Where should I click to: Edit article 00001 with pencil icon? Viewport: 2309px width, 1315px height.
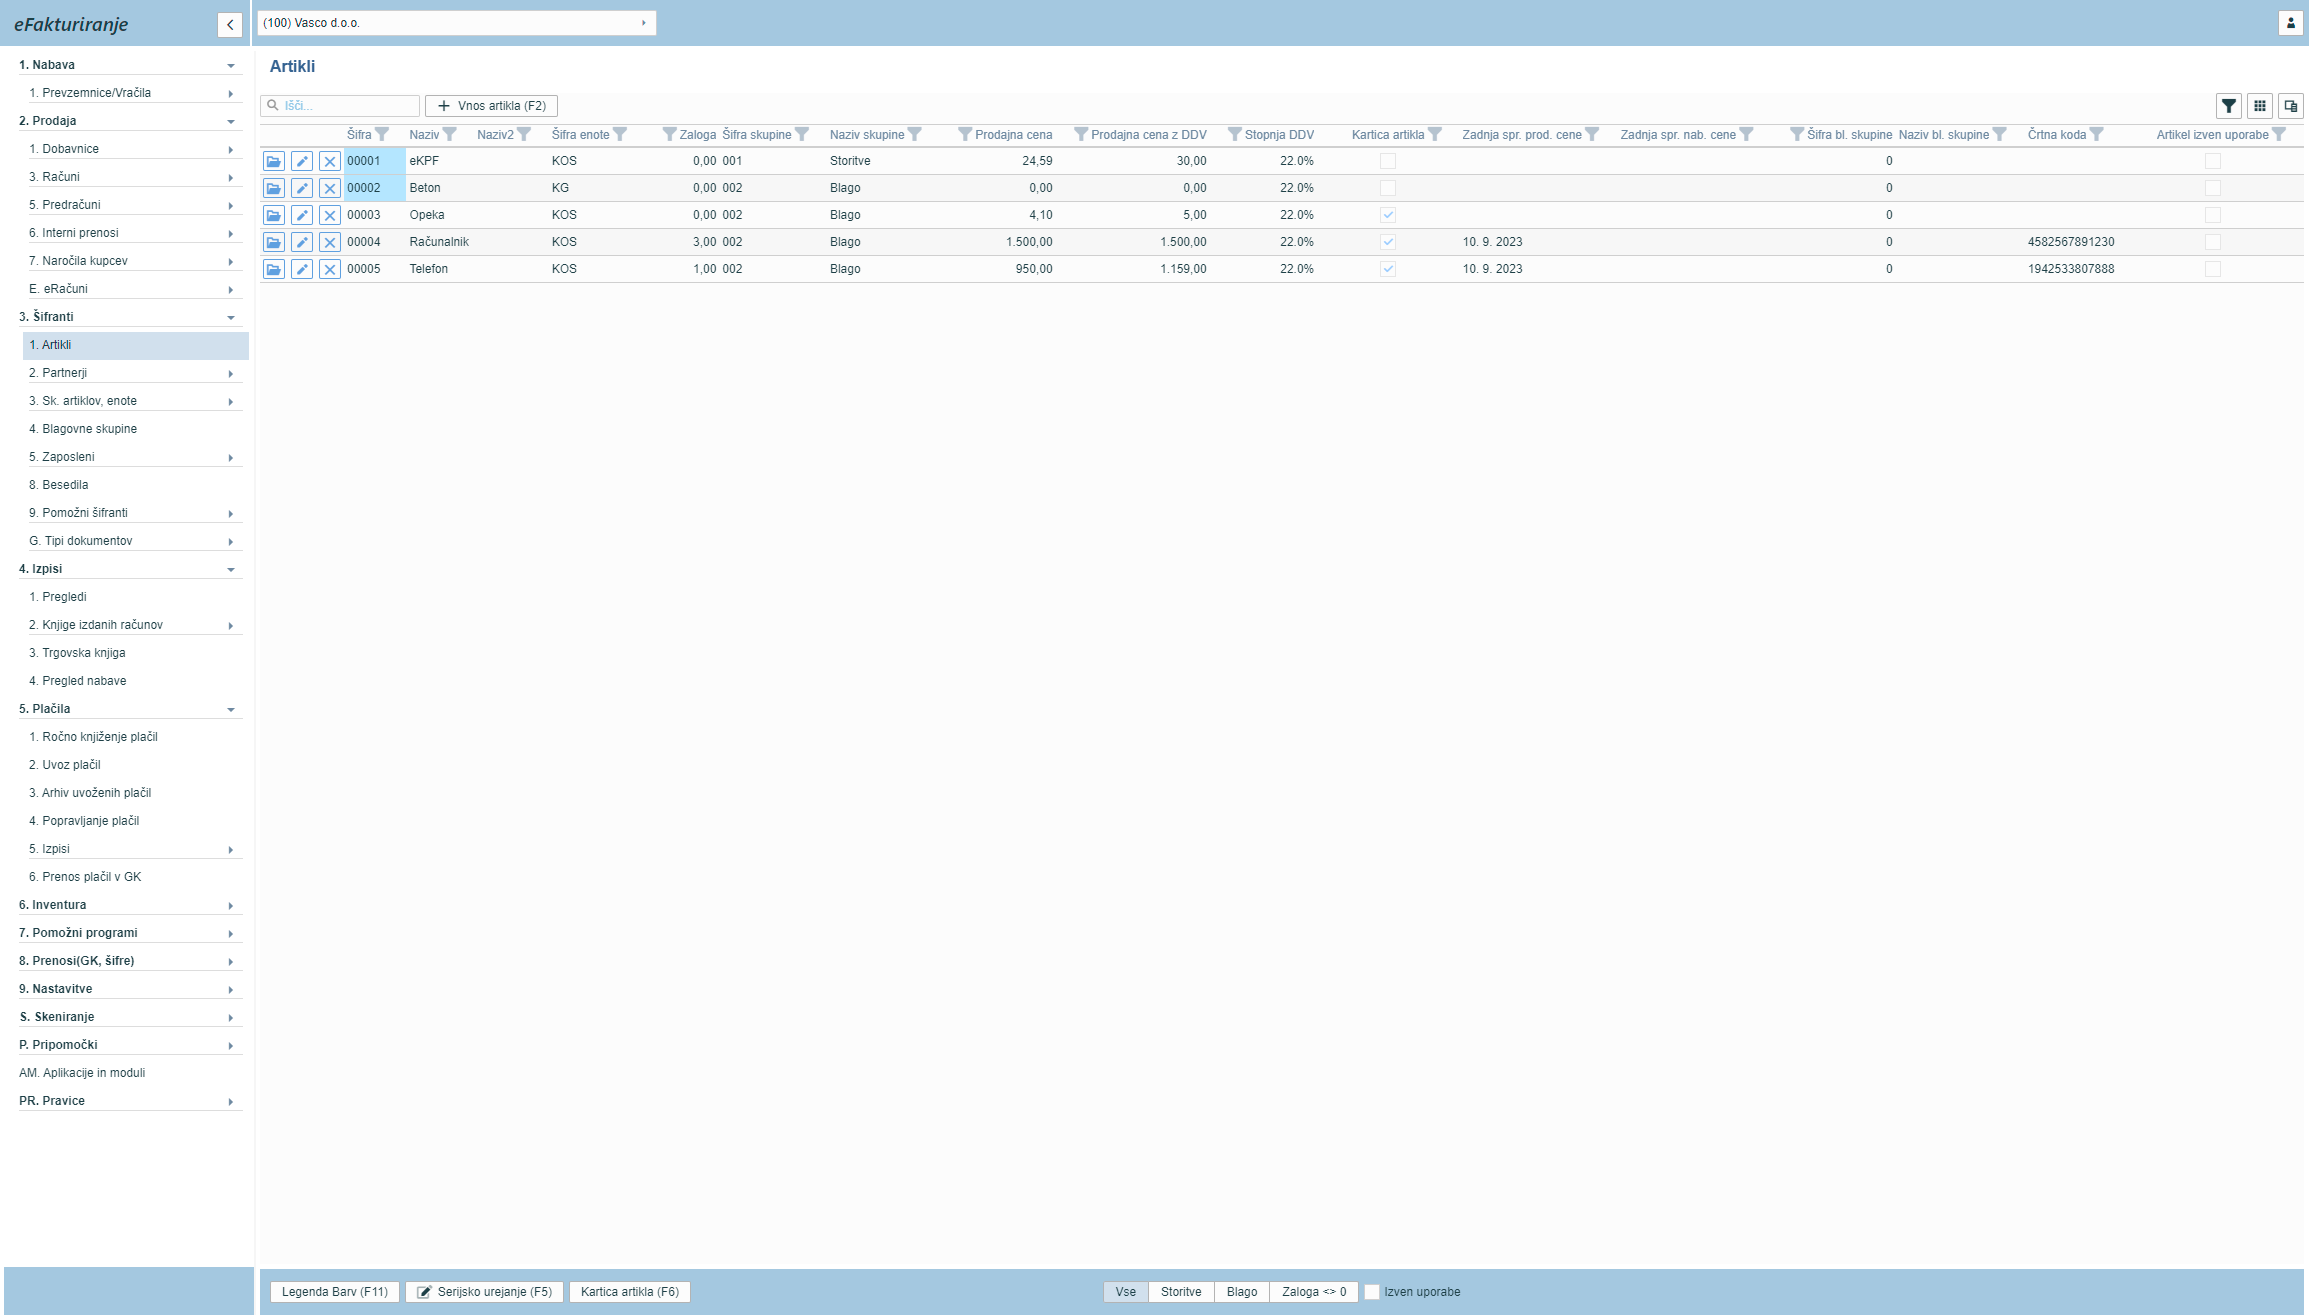tap(301, 161)
